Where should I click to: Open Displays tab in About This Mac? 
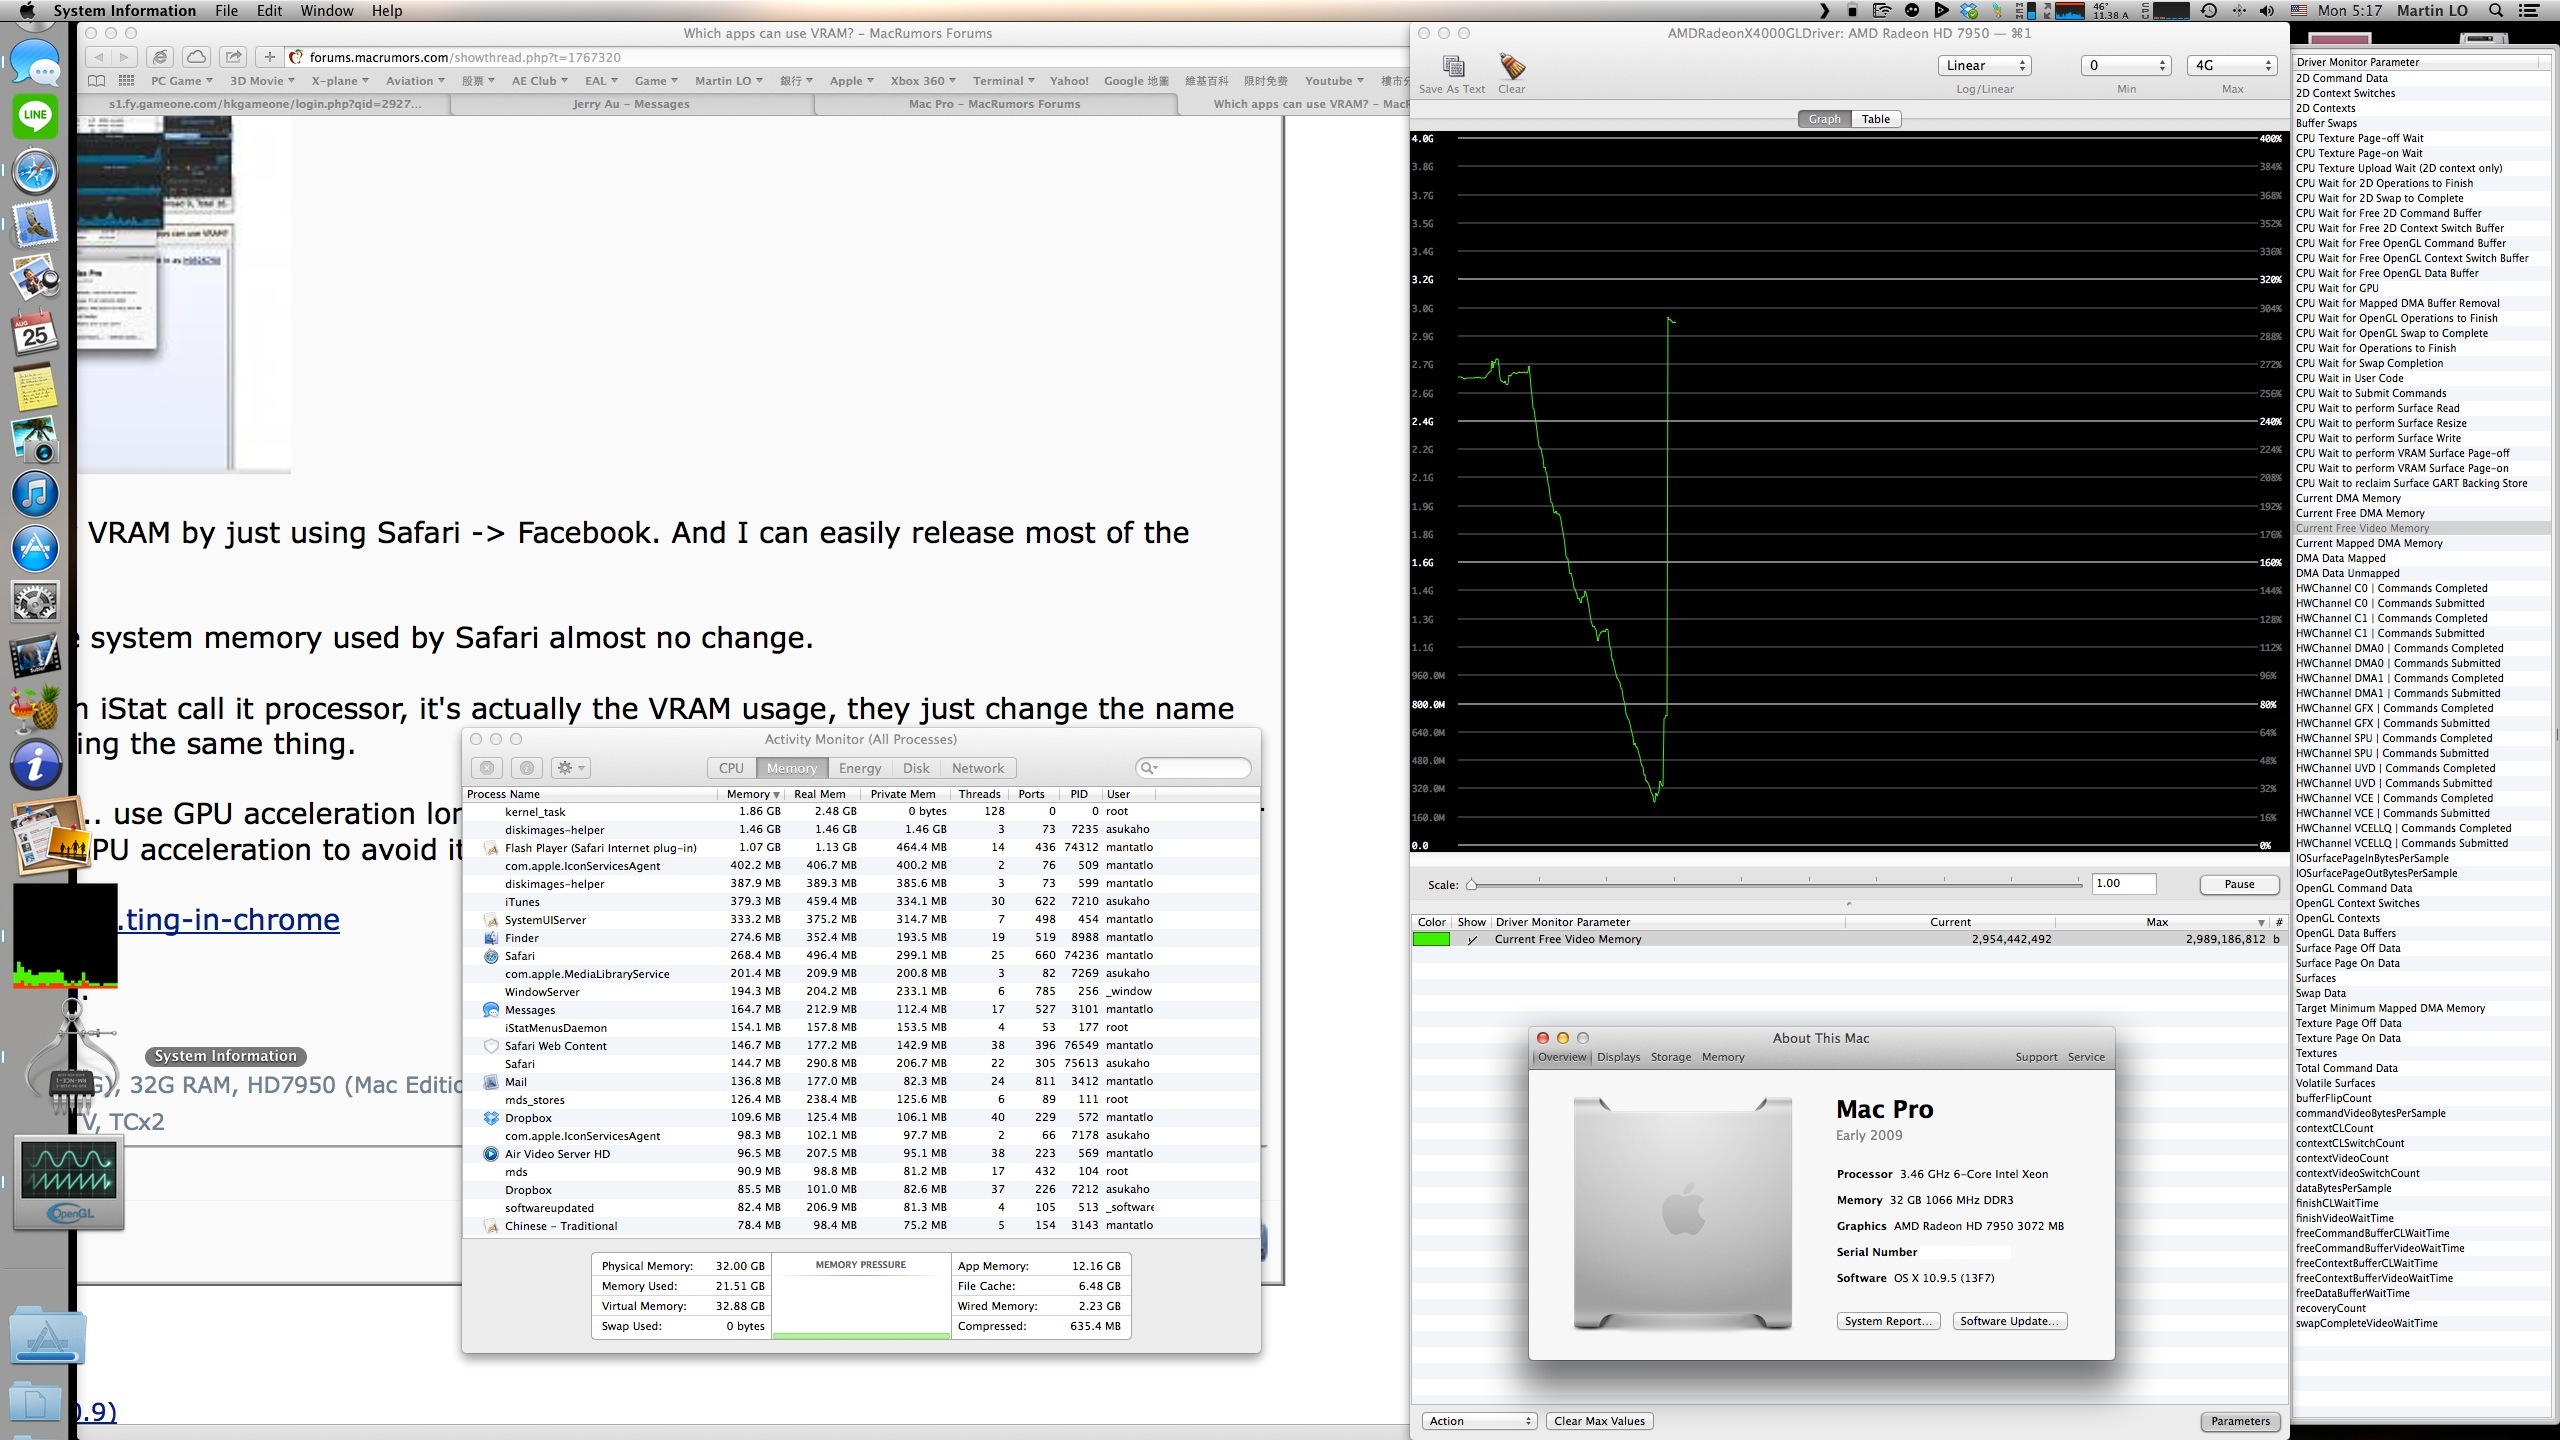tap(1618, 1057)
